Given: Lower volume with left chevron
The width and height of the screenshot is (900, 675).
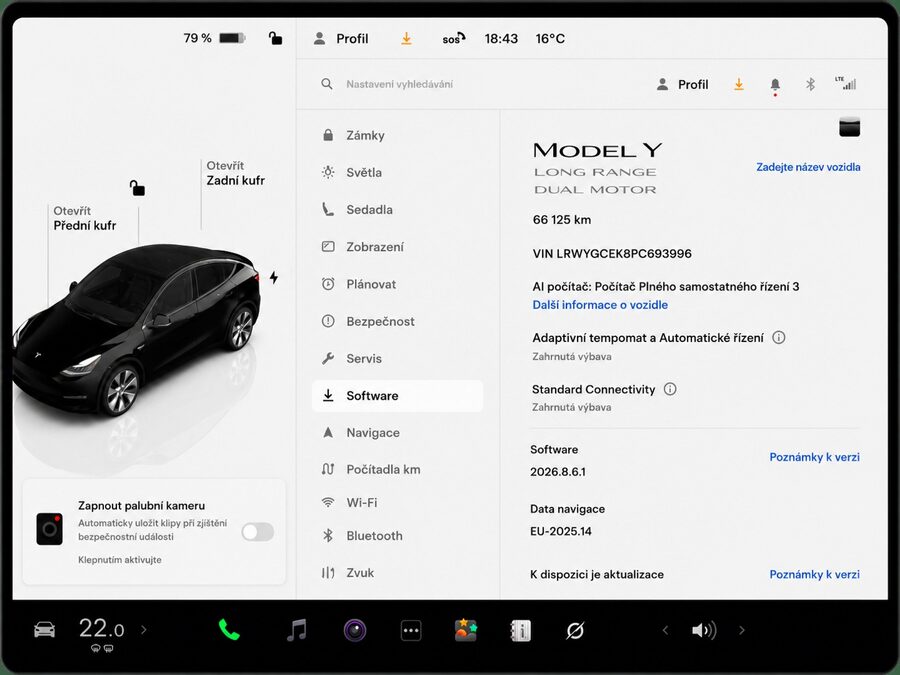Looking at the screenshot, I should [665, 630].
